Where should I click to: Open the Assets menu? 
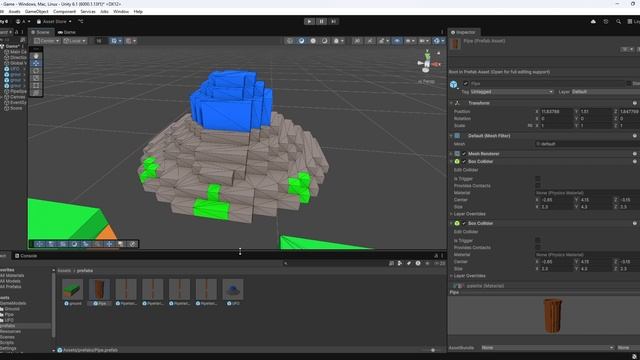[14, 11]
